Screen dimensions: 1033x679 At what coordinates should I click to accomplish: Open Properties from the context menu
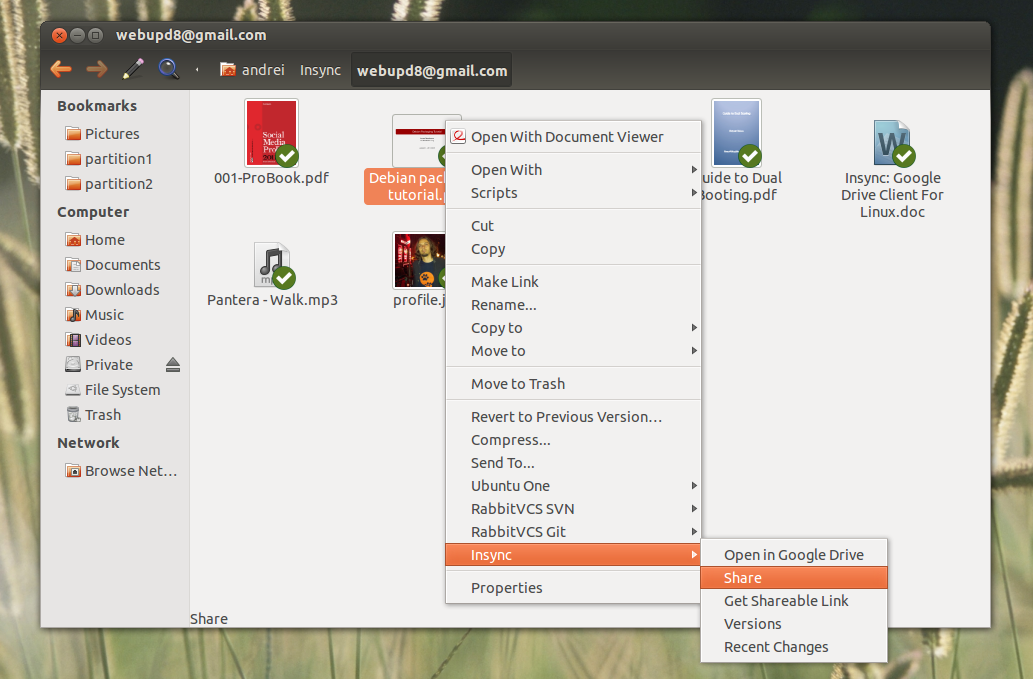click(x=573, y=588)
